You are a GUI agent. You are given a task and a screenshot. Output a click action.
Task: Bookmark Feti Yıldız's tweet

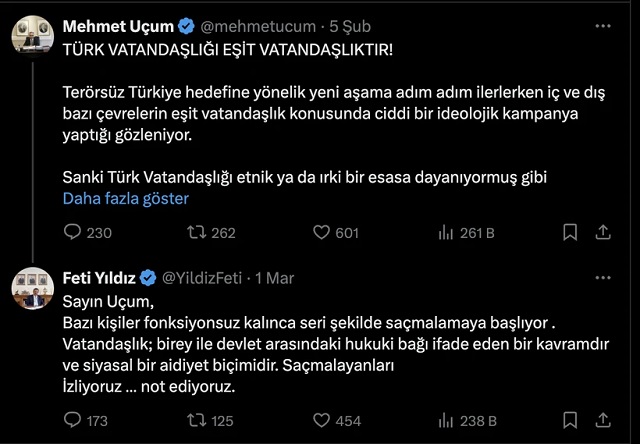[570, 421]
